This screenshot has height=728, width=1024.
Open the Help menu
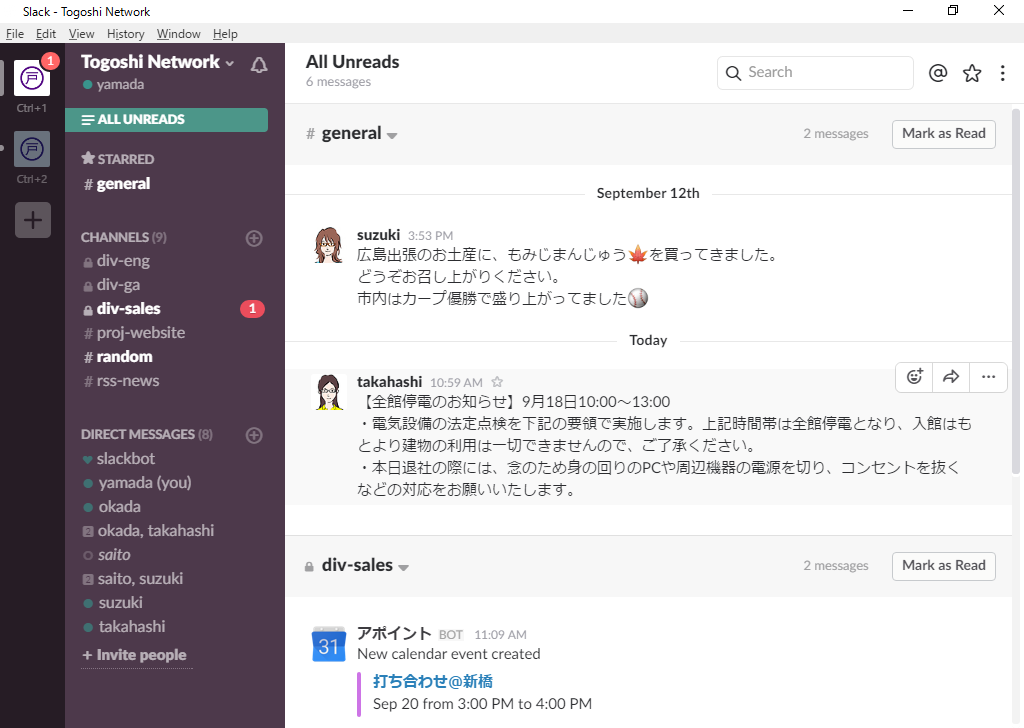pyautogui.click(x=225, y=34)
